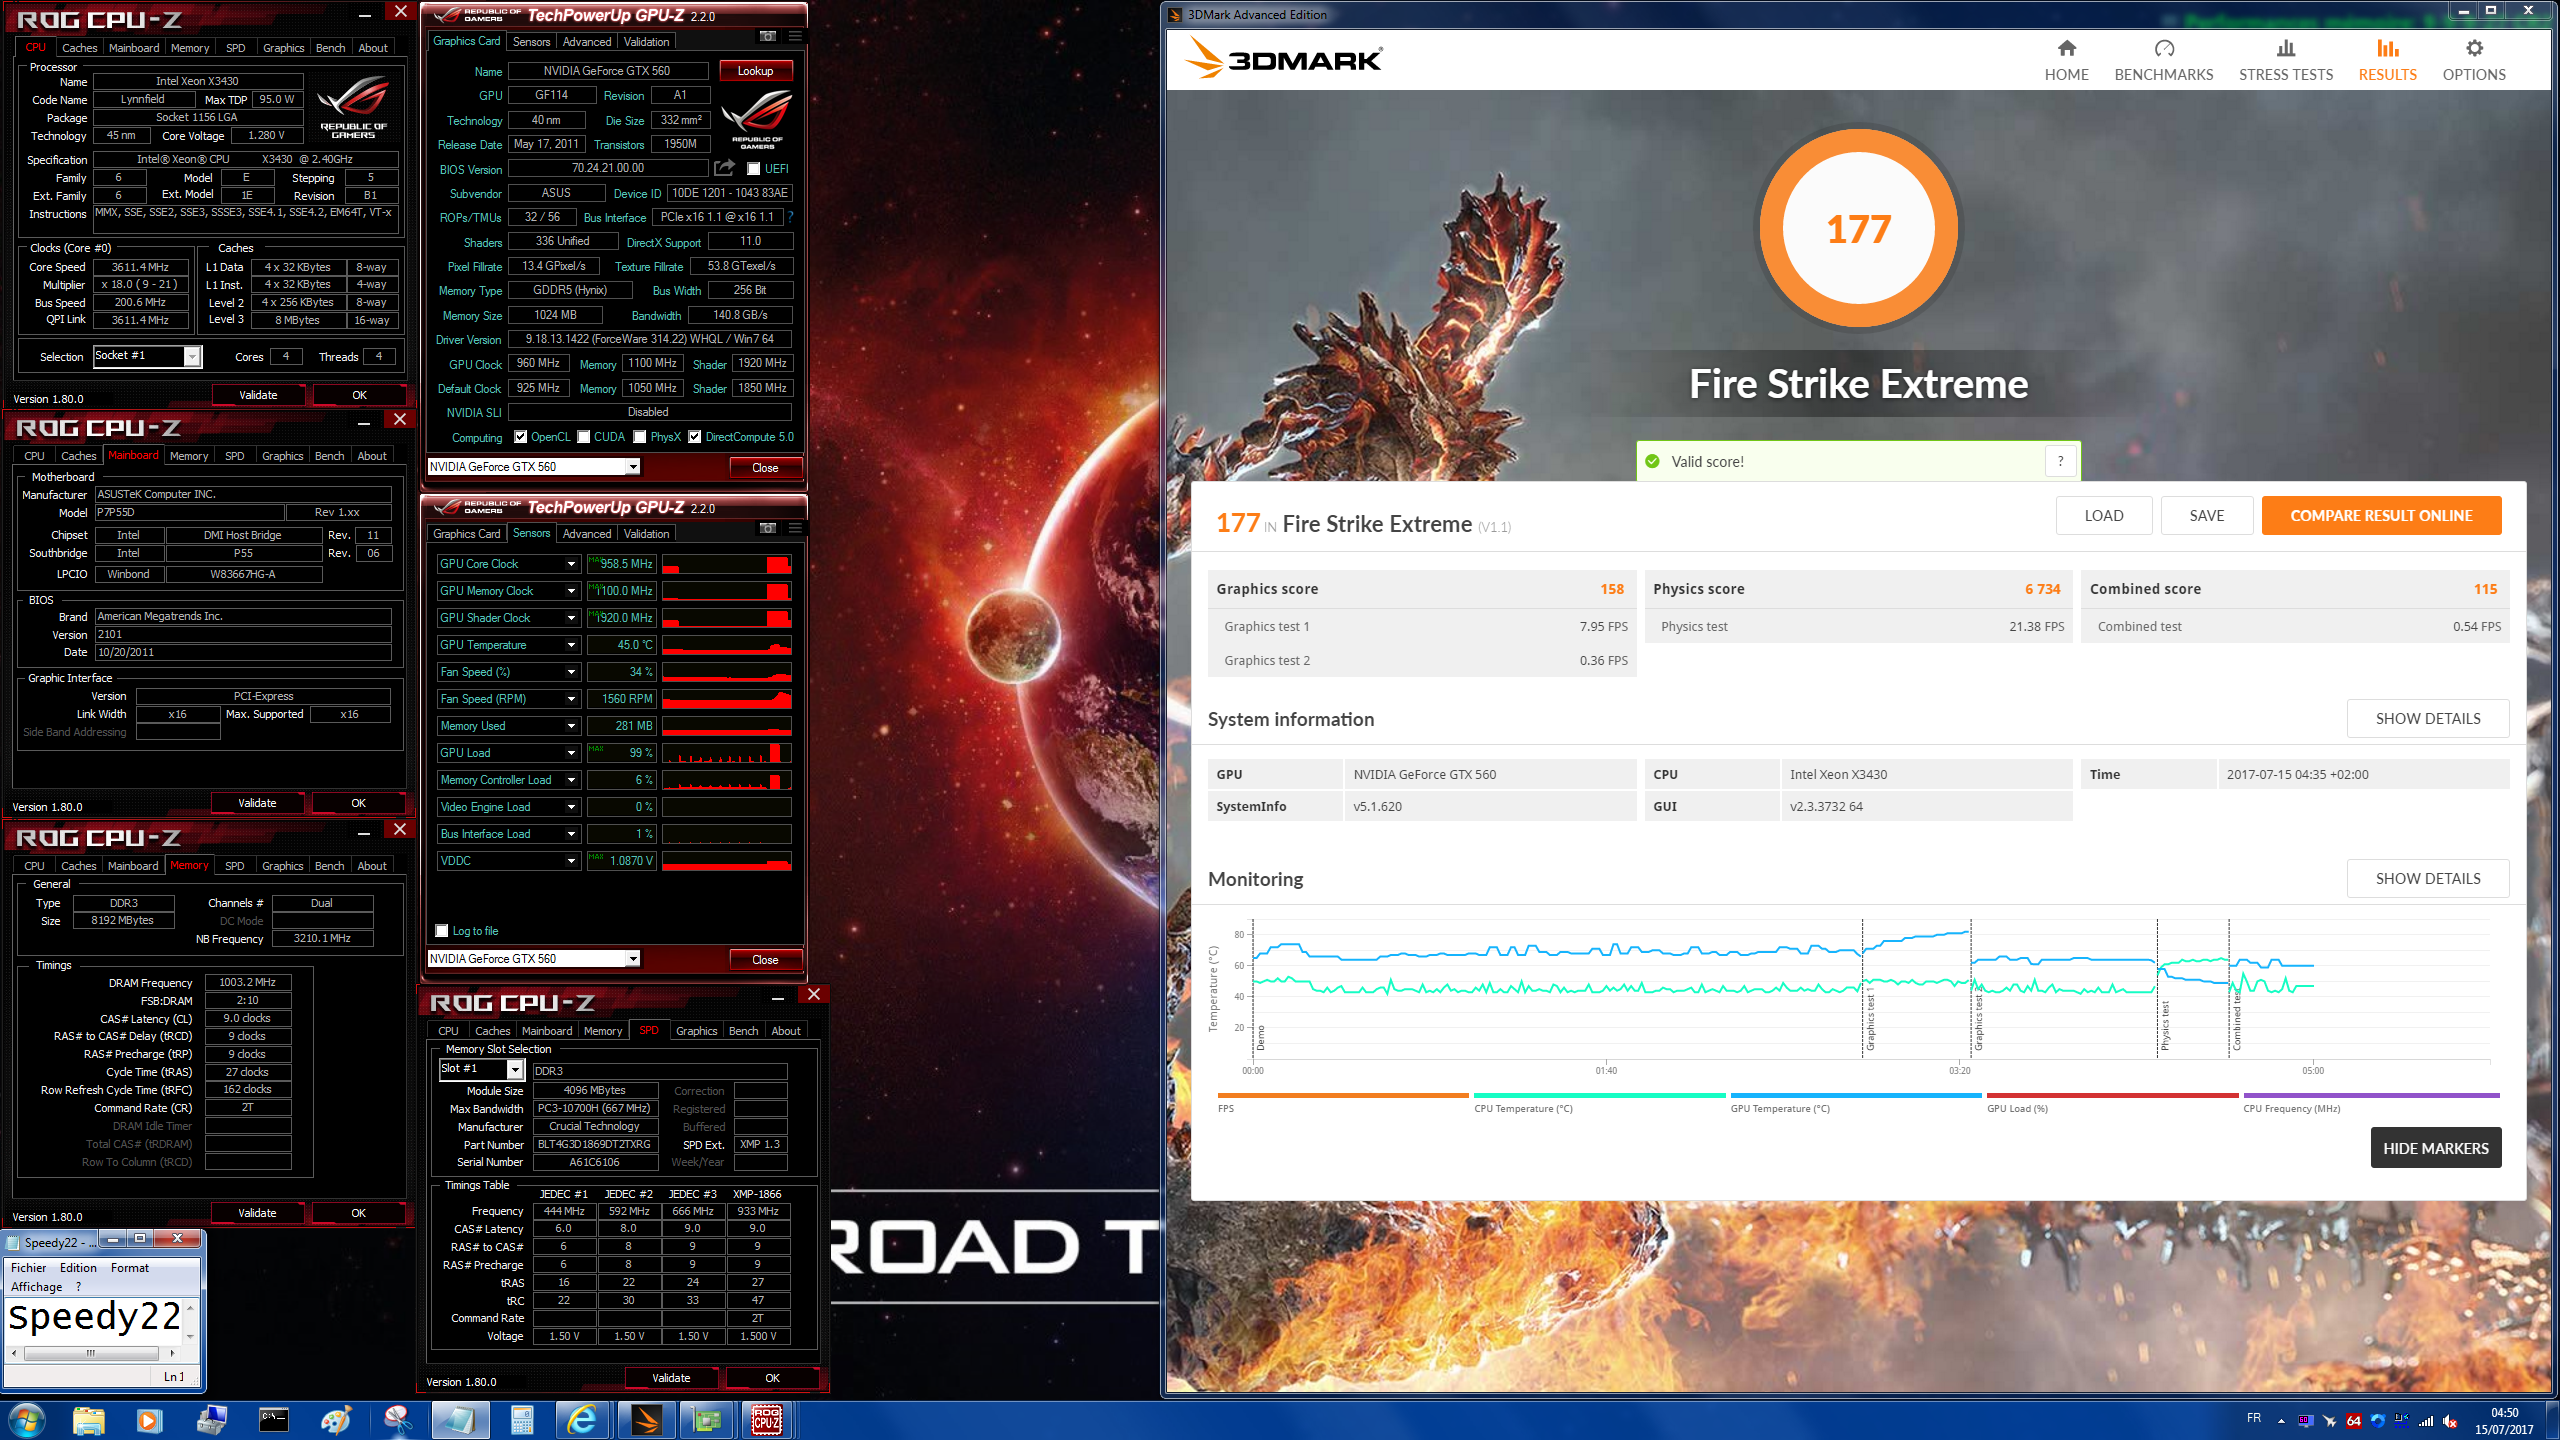
Task: Click the clock and date in the taskbar
Action: (x=2504, y=1421)
